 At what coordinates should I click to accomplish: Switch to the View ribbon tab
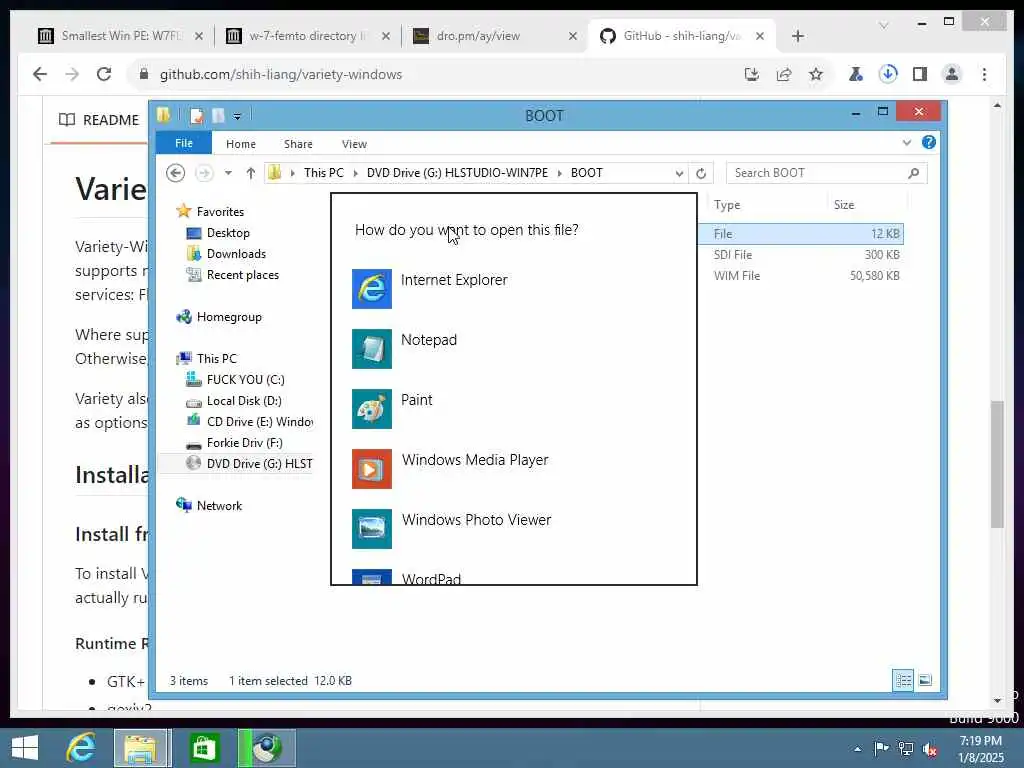click(354, 144)
